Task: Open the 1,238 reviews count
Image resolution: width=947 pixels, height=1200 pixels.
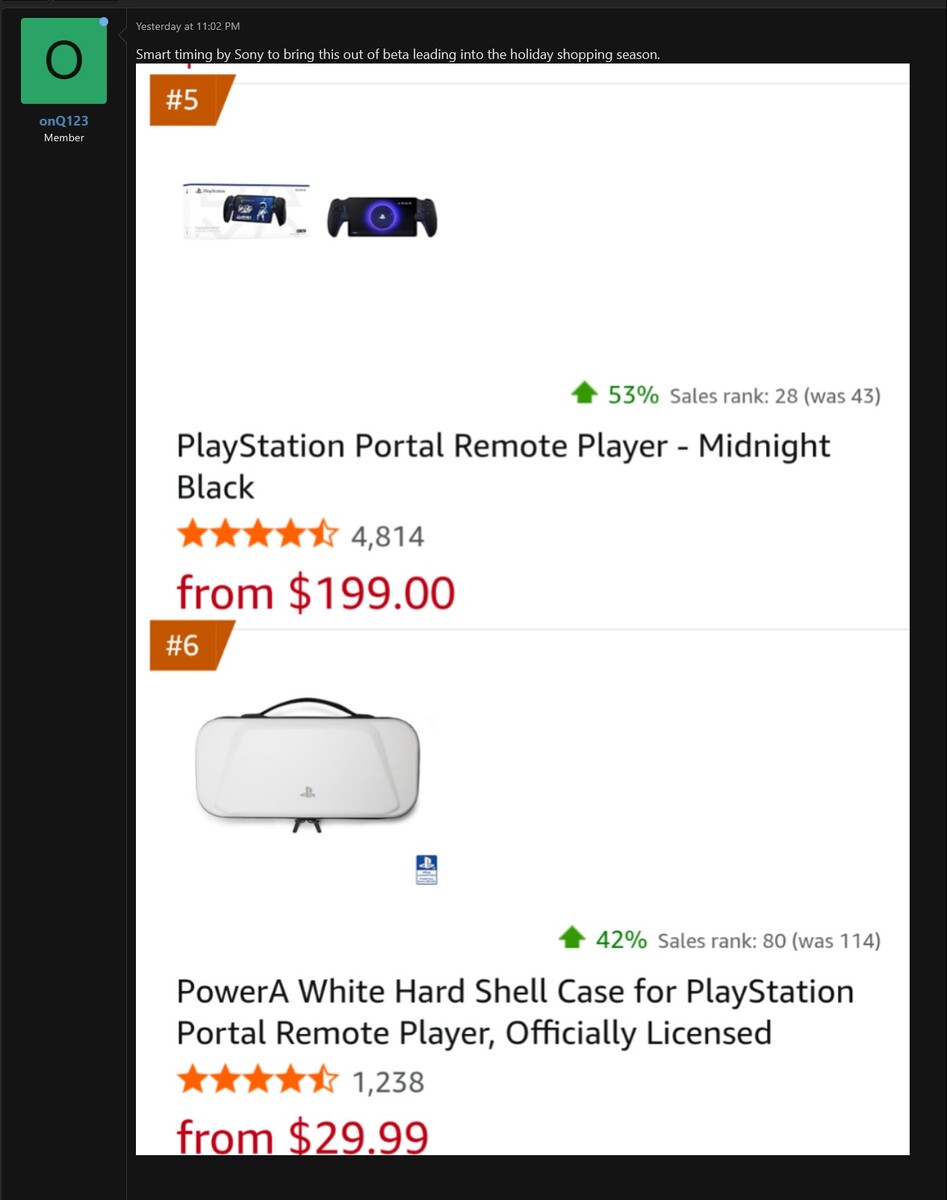Action: point(387,1082)
